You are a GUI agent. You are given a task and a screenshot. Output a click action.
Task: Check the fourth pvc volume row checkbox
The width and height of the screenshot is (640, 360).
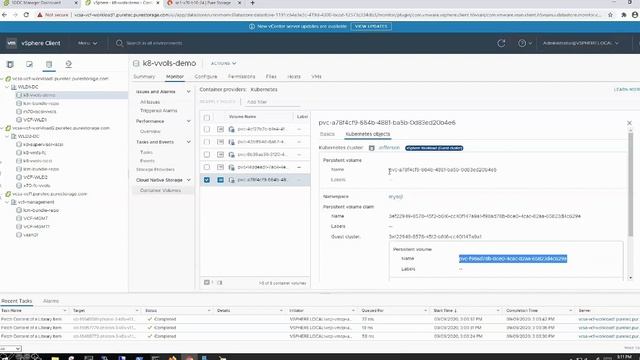point(207,167)
